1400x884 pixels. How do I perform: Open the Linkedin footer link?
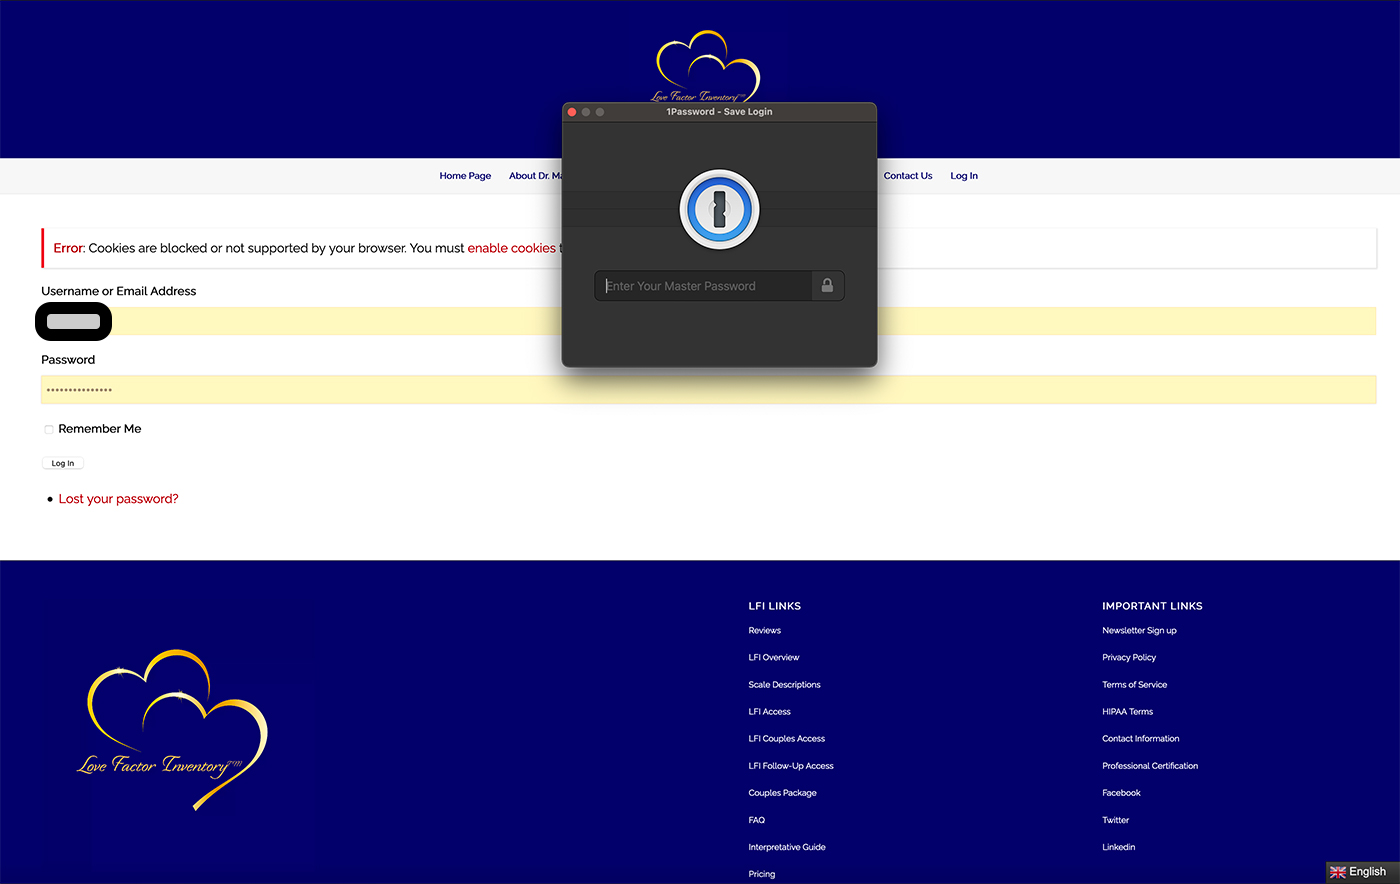1119,847
